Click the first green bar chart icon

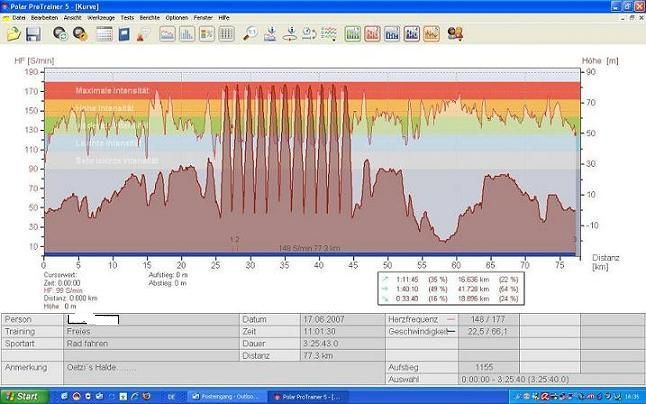click(352, 34)
